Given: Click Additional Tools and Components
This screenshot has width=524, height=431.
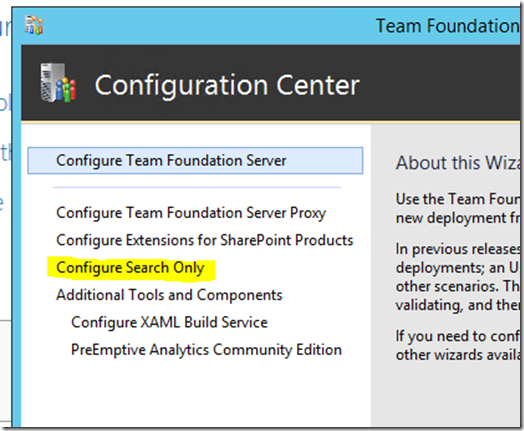Looking at the screenshot, I should pyautogui.click(x=169, y=295).
